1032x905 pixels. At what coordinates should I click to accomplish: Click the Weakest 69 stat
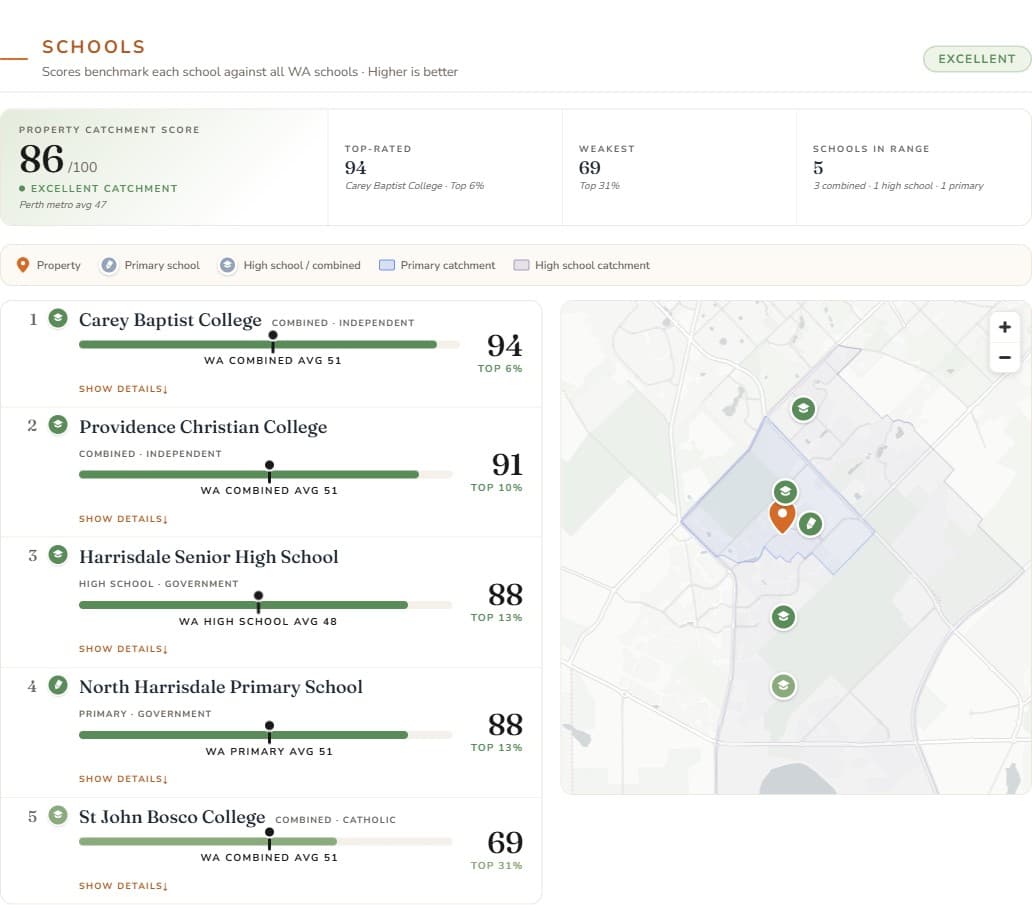click(x=590, y=168)
